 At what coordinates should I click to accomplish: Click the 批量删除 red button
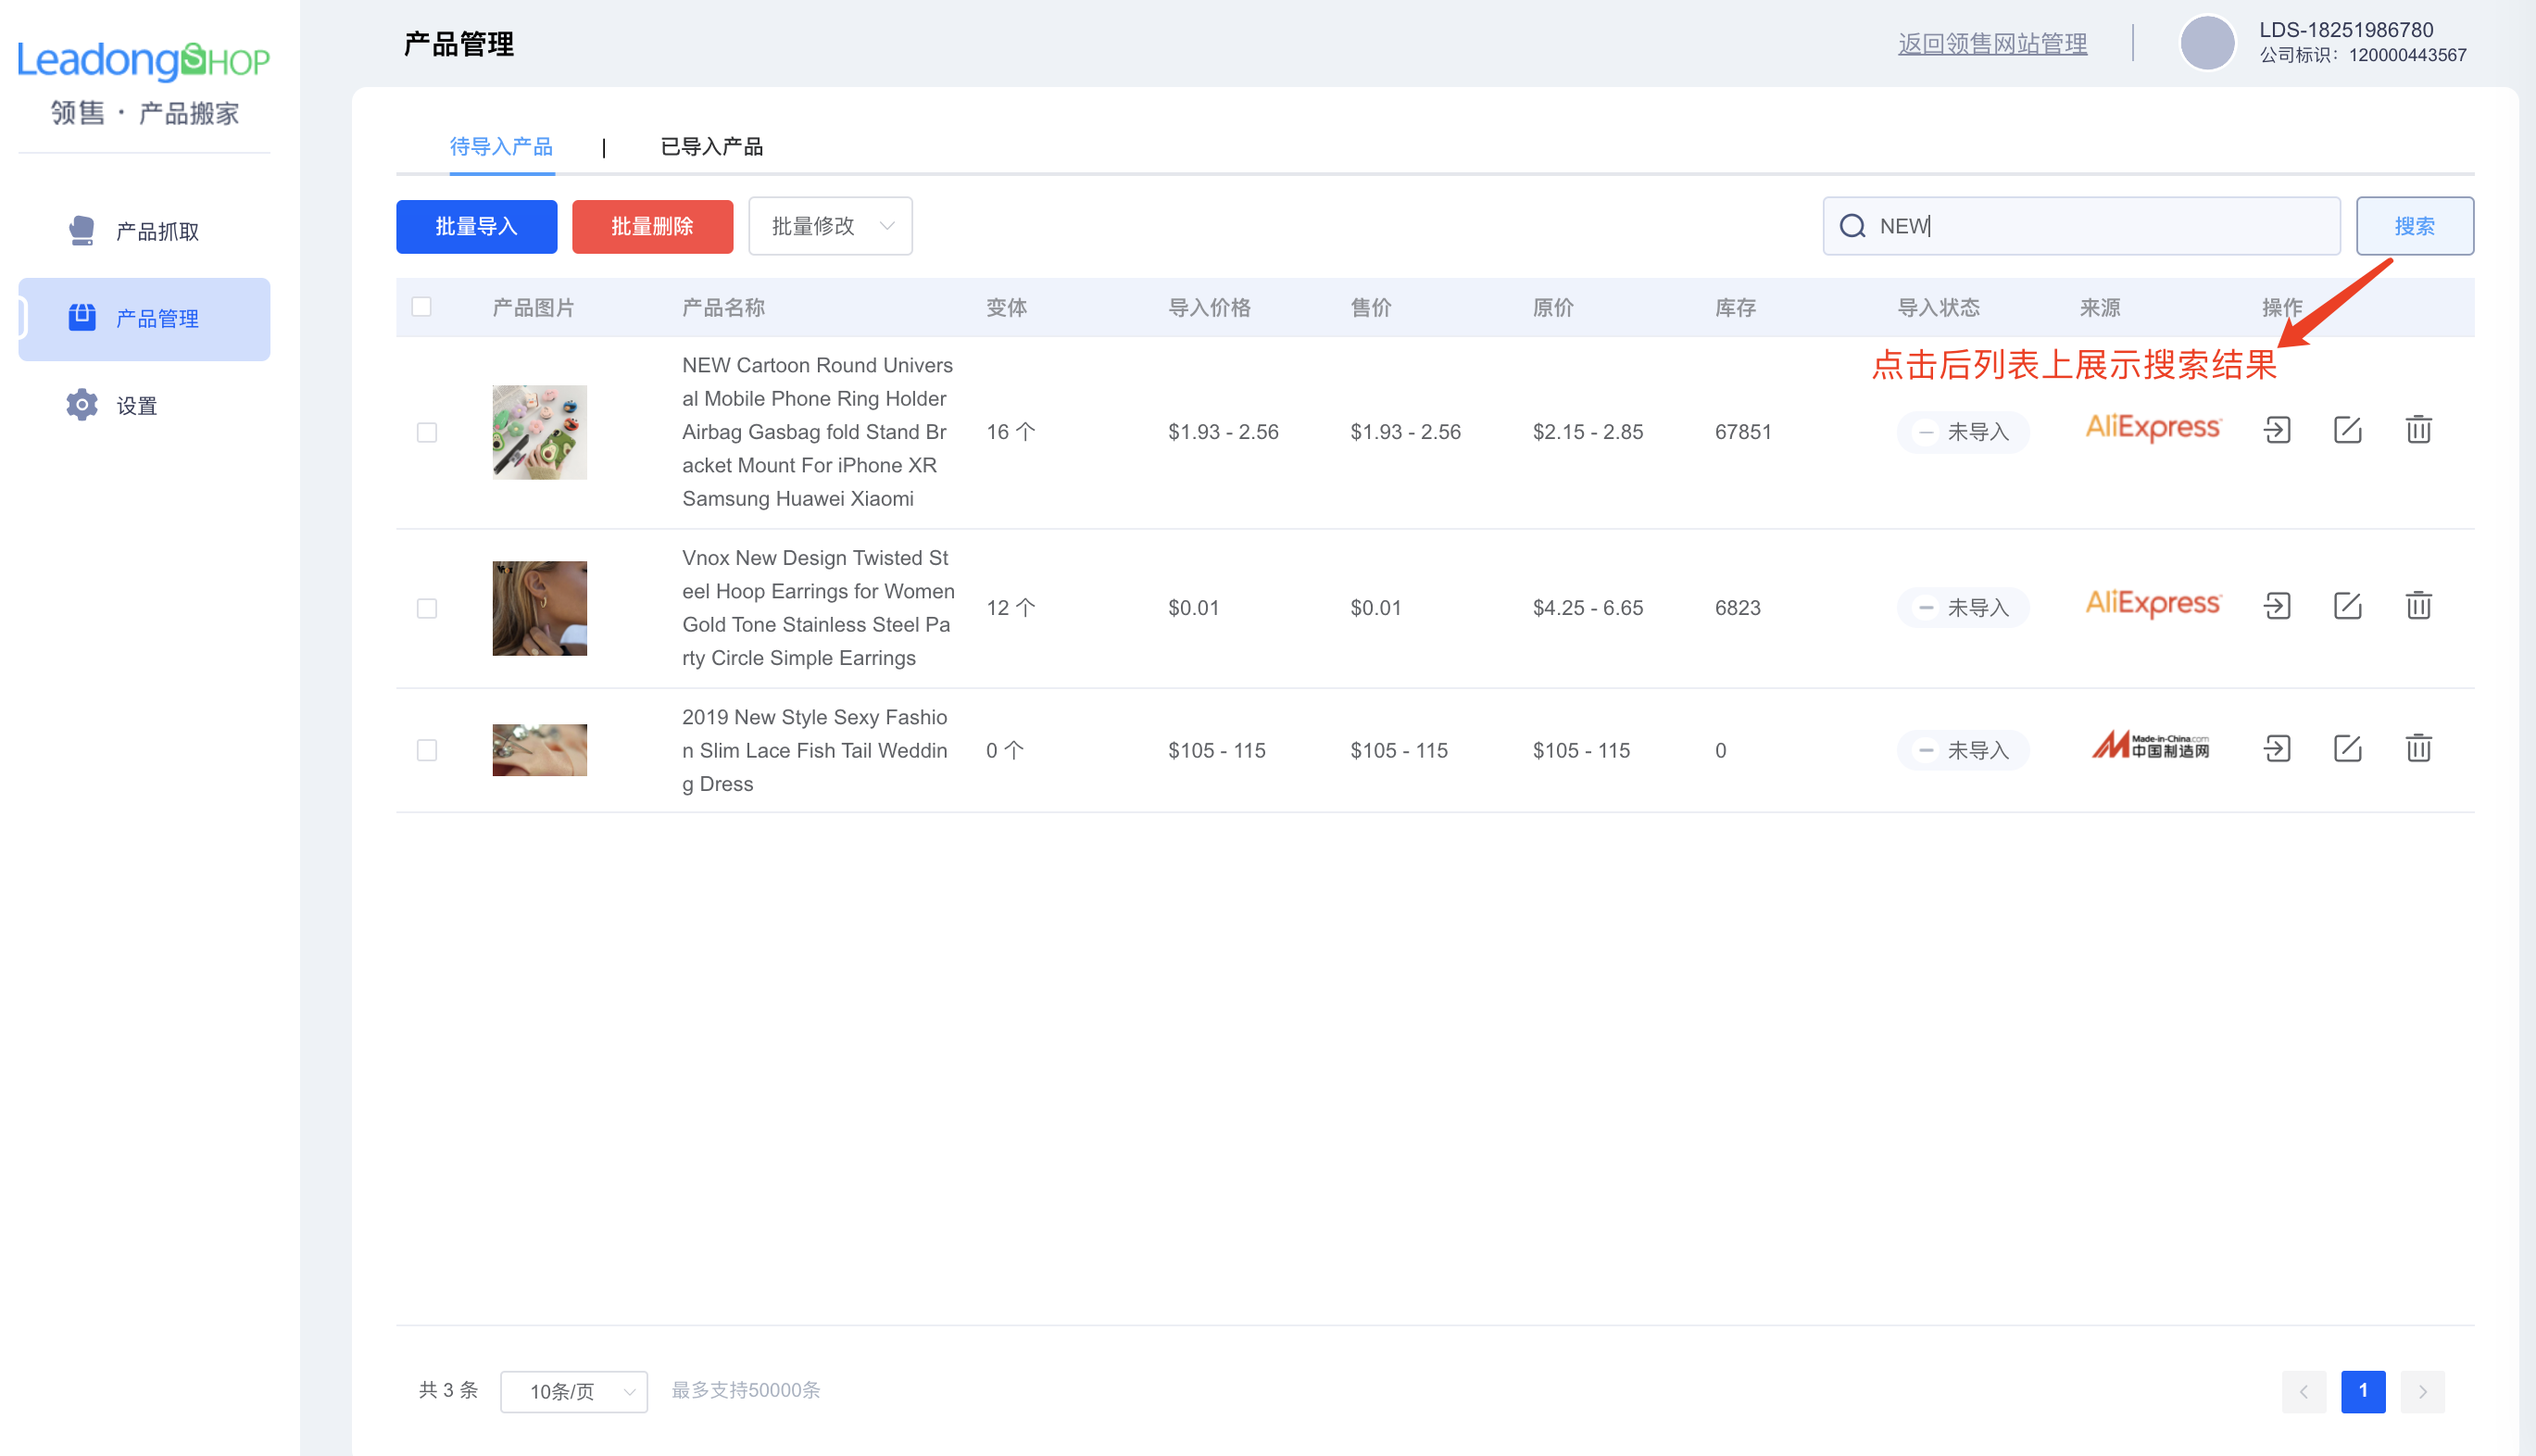(x=652, y=226)
